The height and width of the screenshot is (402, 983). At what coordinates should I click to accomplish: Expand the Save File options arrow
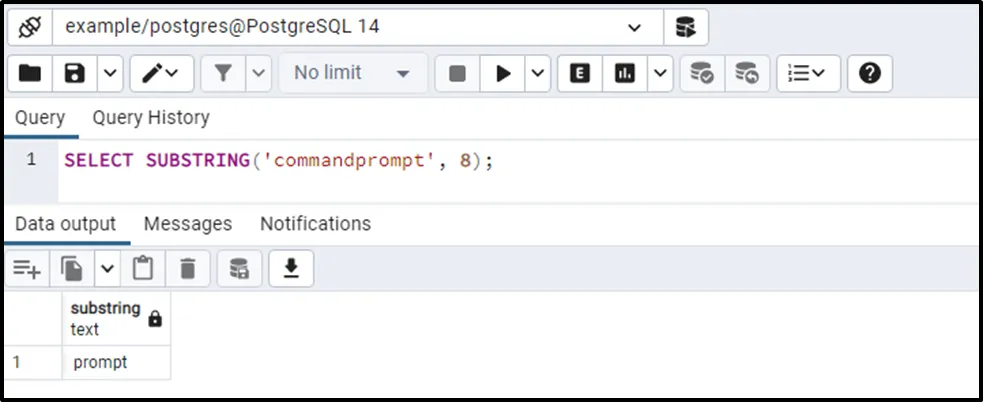point(109,73)
